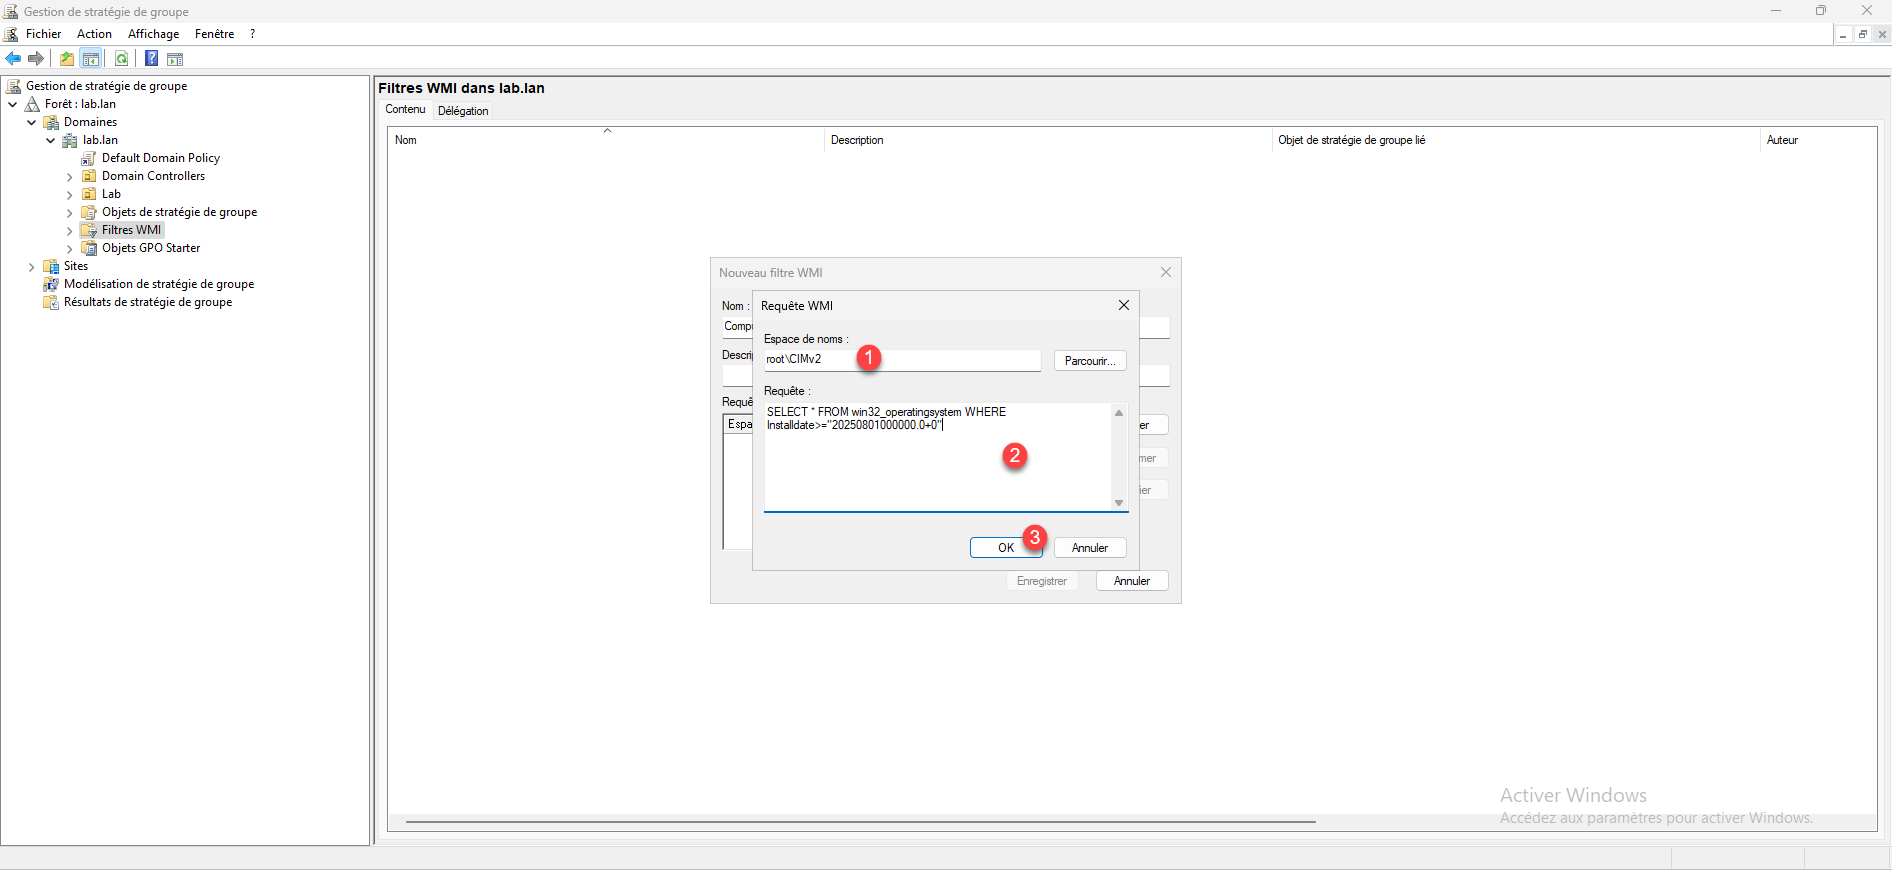Expand the Sites tree node
The width and height of the screenshot is (1892, 870).
[x=31, y=267]
